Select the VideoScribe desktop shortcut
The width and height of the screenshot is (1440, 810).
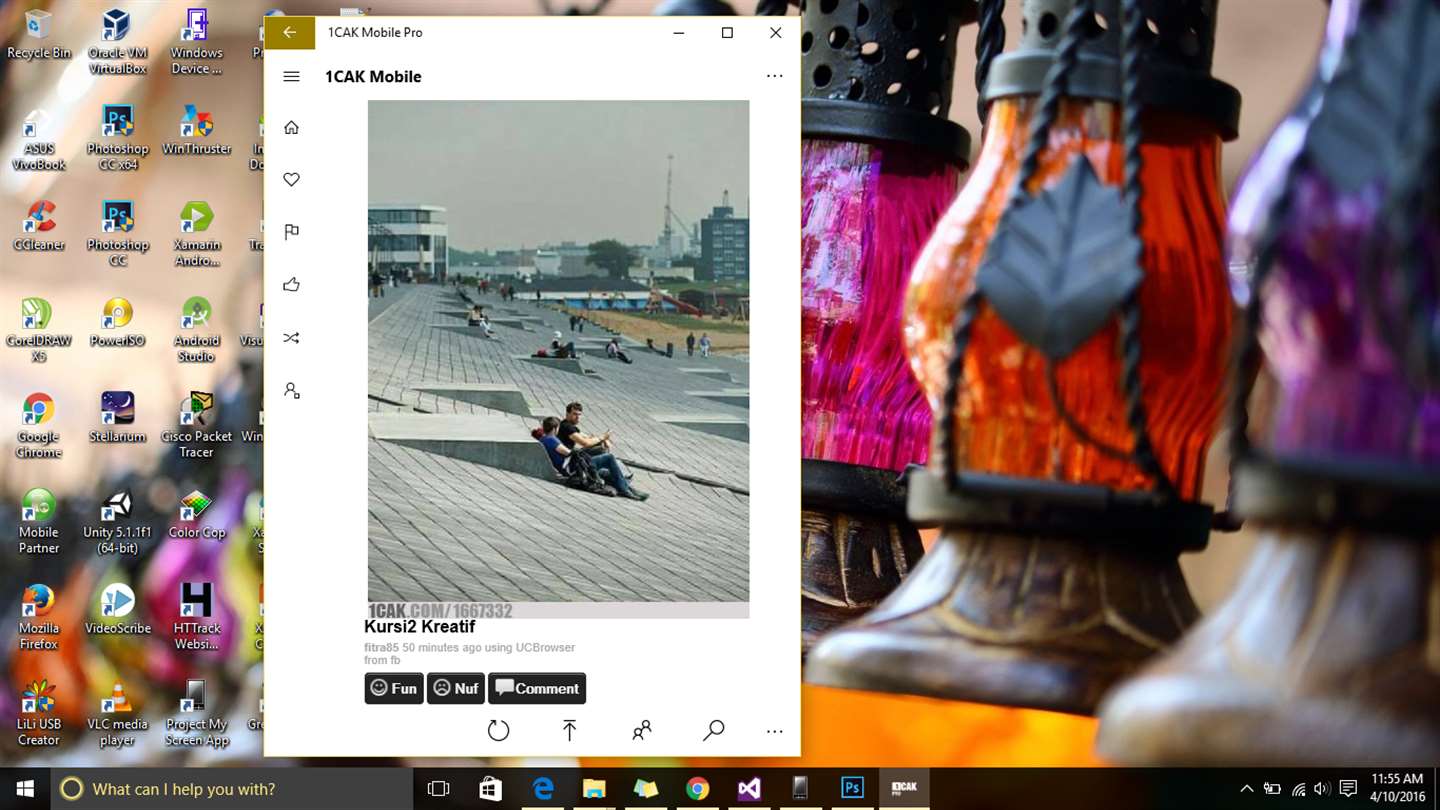(117, 610)
